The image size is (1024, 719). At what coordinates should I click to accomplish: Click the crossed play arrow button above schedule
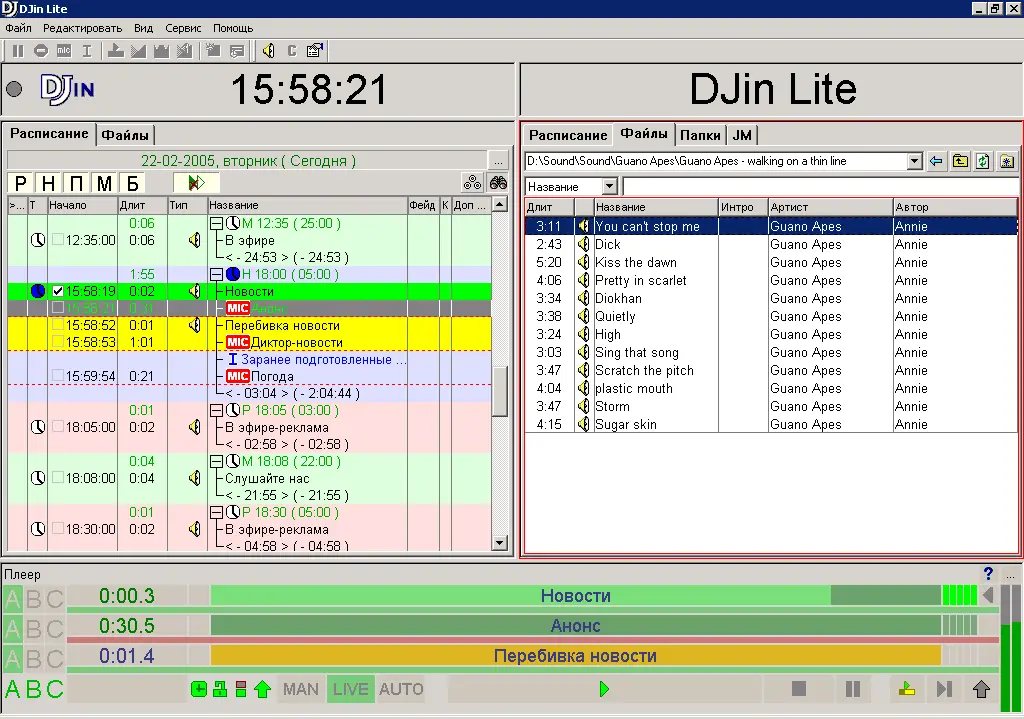(x=196, y=183)
